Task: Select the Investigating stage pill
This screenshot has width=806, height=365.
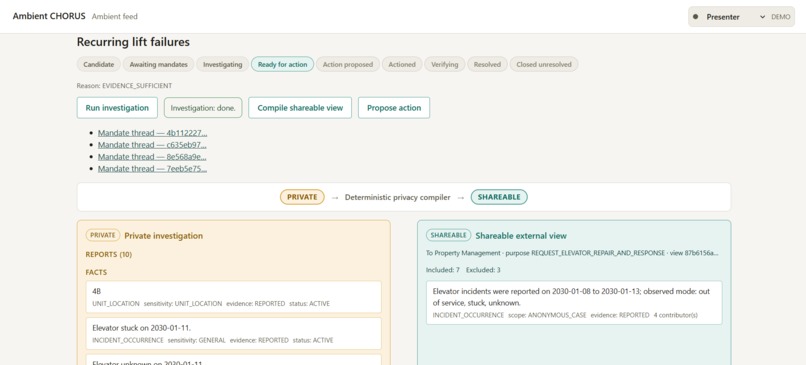Action: point(223,64)
